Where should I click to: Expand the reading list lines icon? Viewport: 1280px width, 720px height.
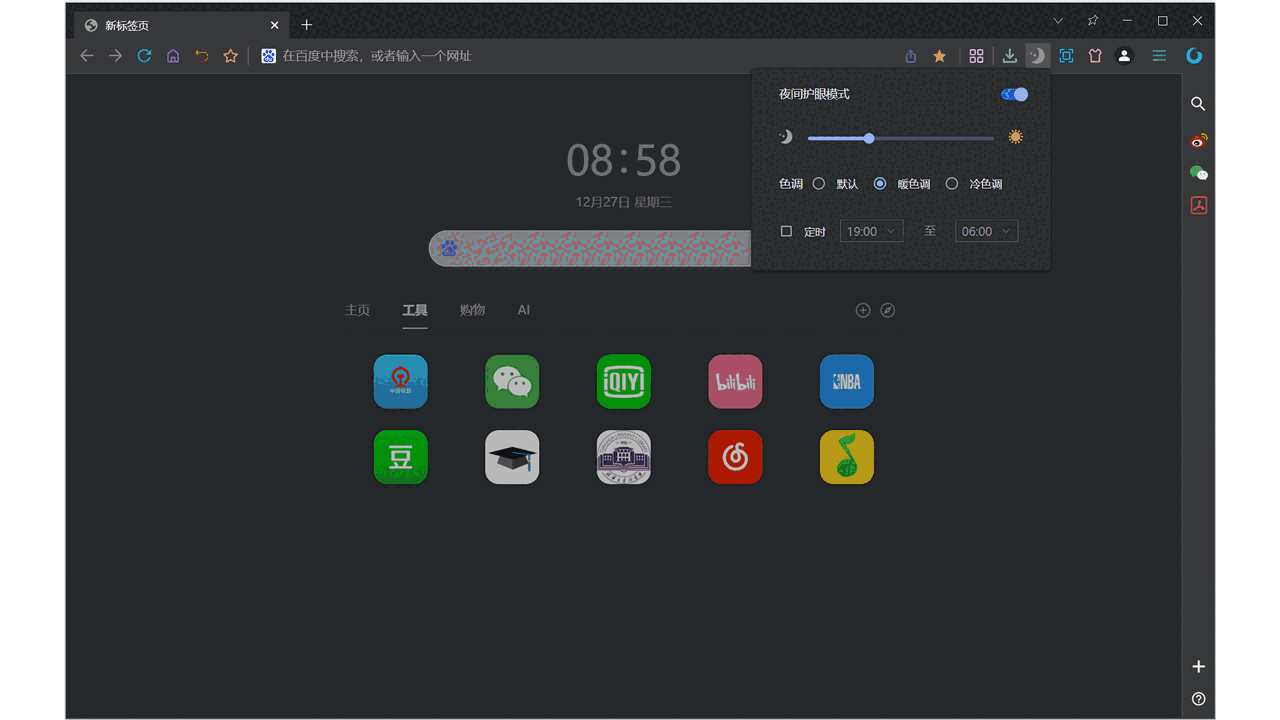coord(1158,55)
